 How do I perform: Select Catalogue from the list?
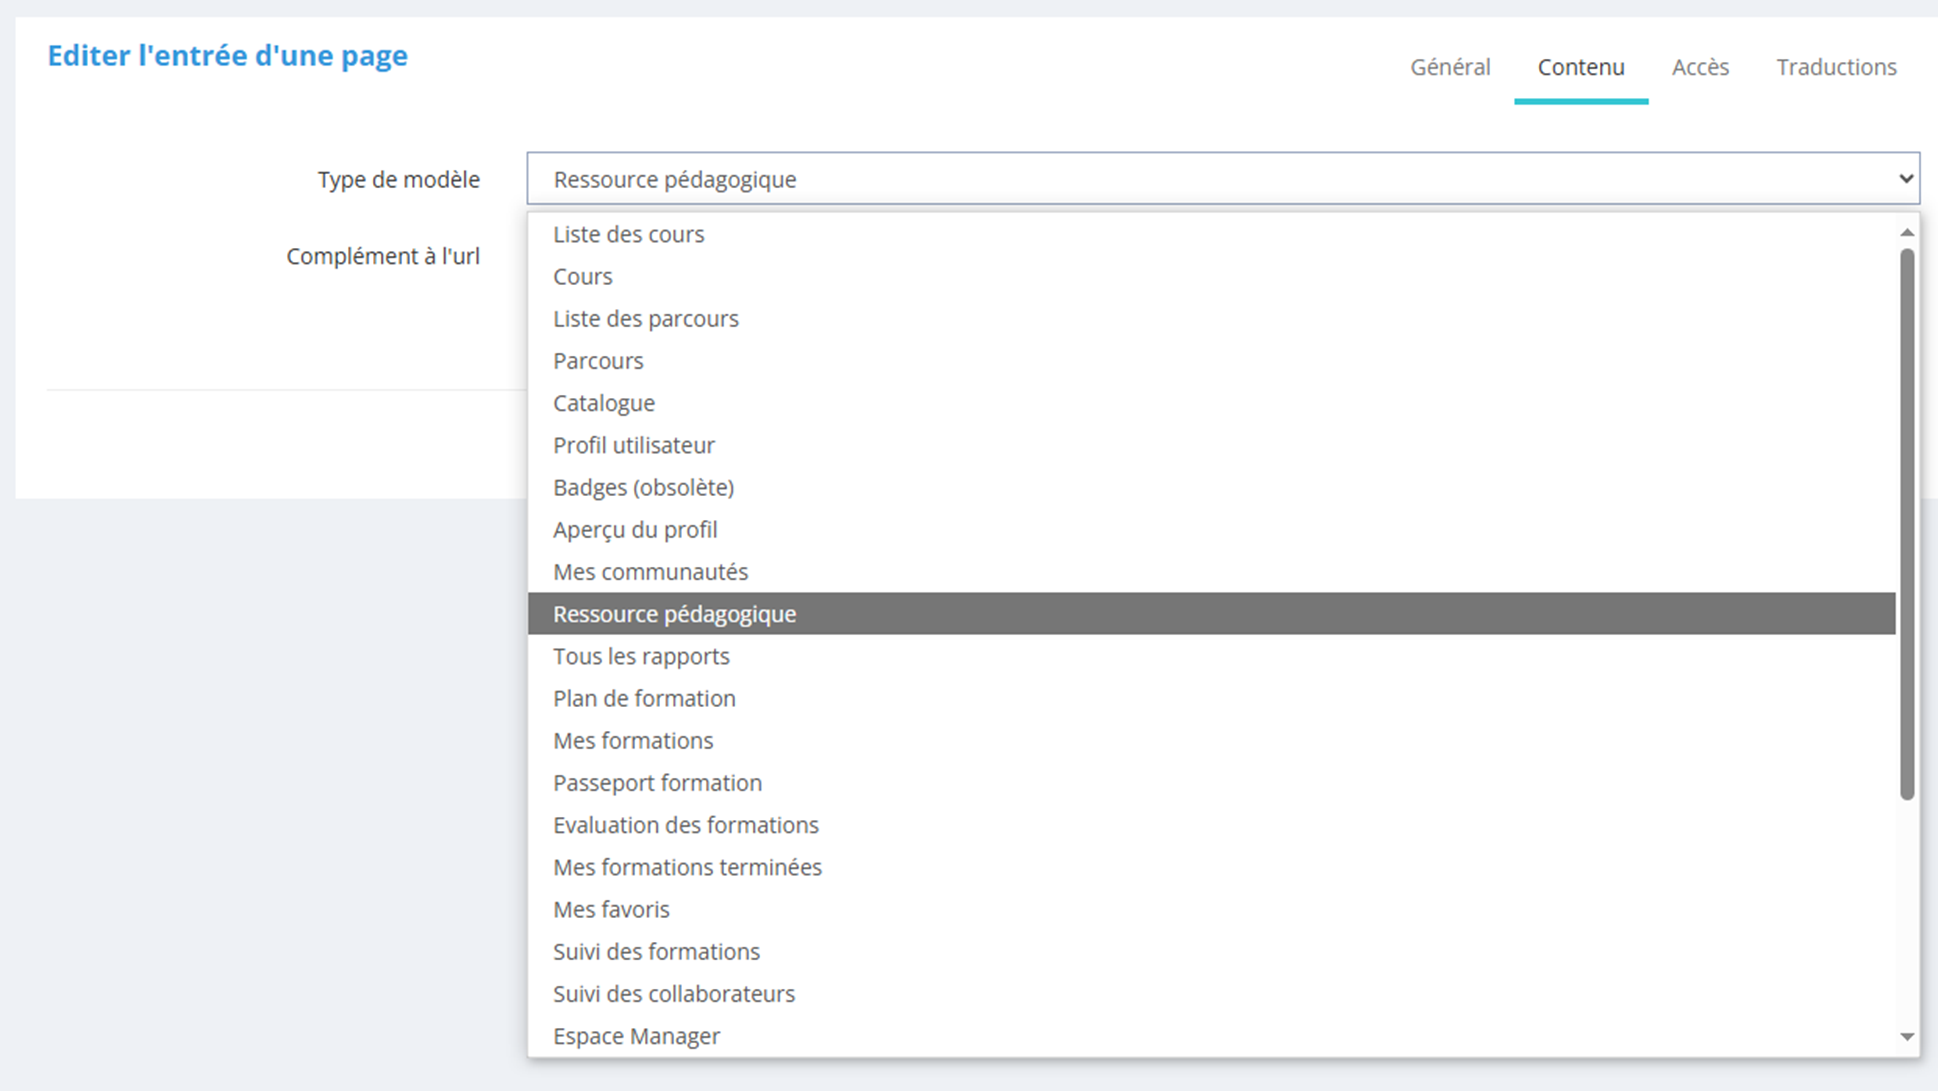(604, 403)
